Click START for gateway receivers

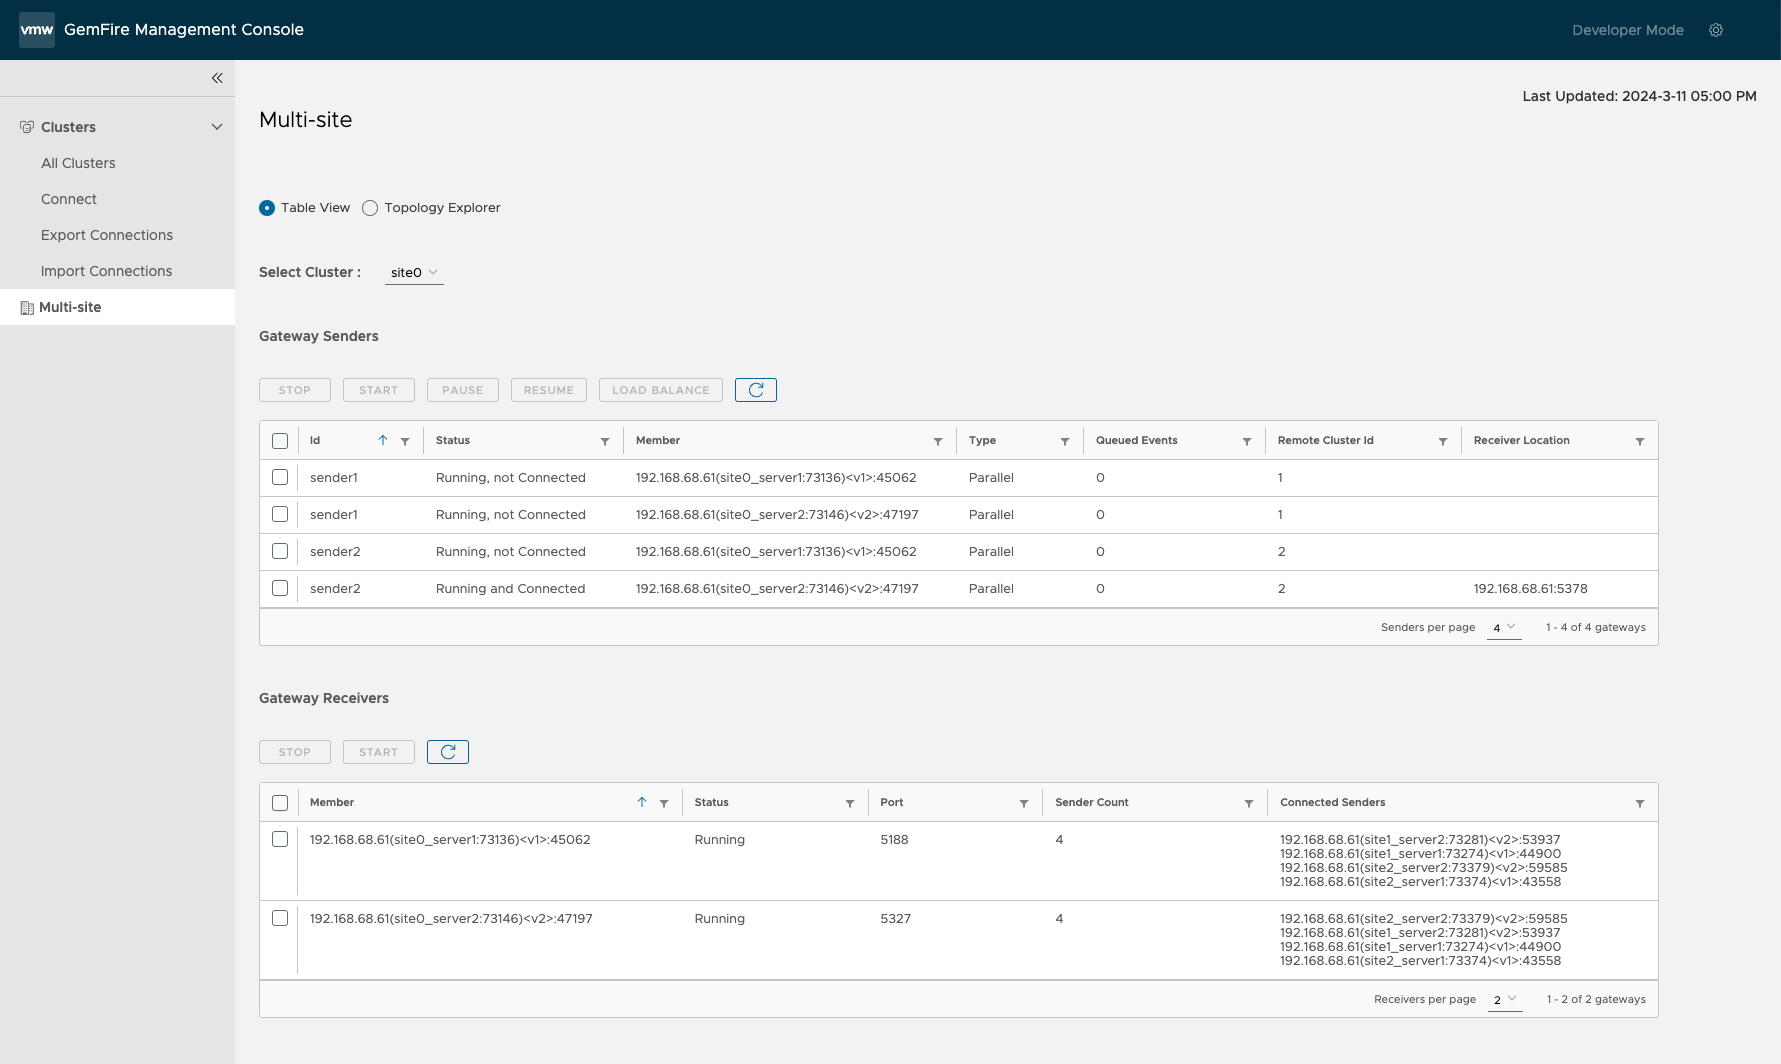379,752
